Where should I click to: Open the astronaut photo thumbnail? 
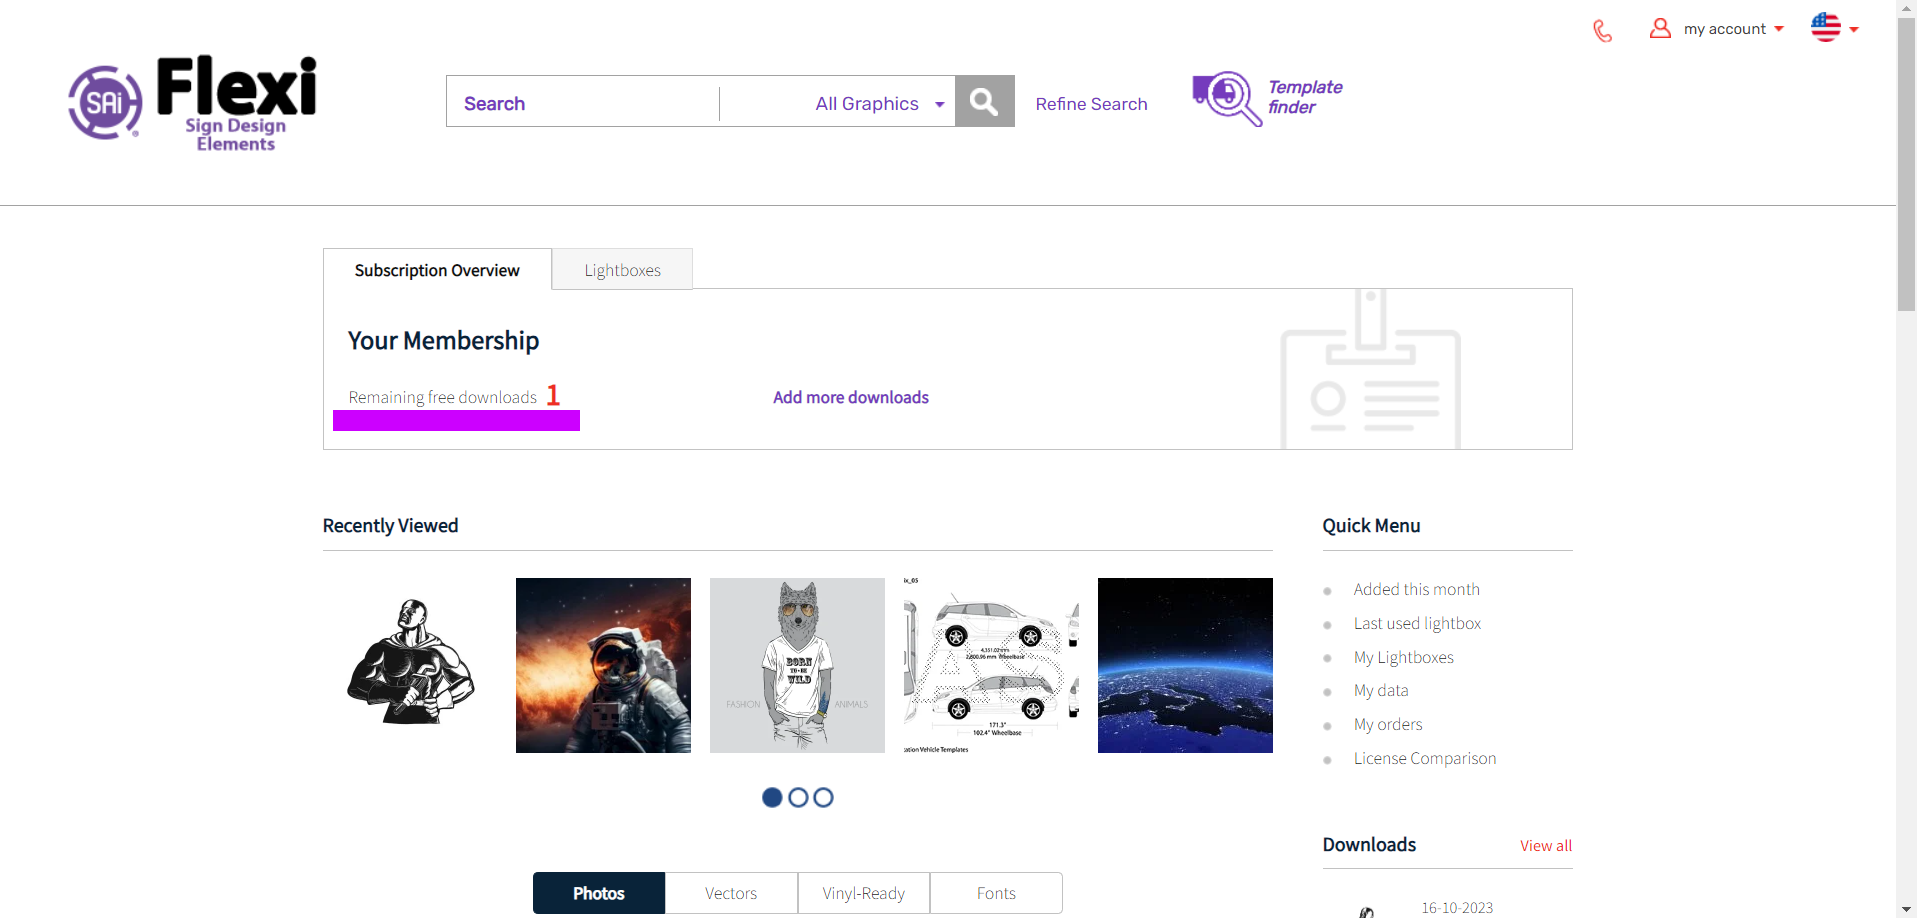603,664
